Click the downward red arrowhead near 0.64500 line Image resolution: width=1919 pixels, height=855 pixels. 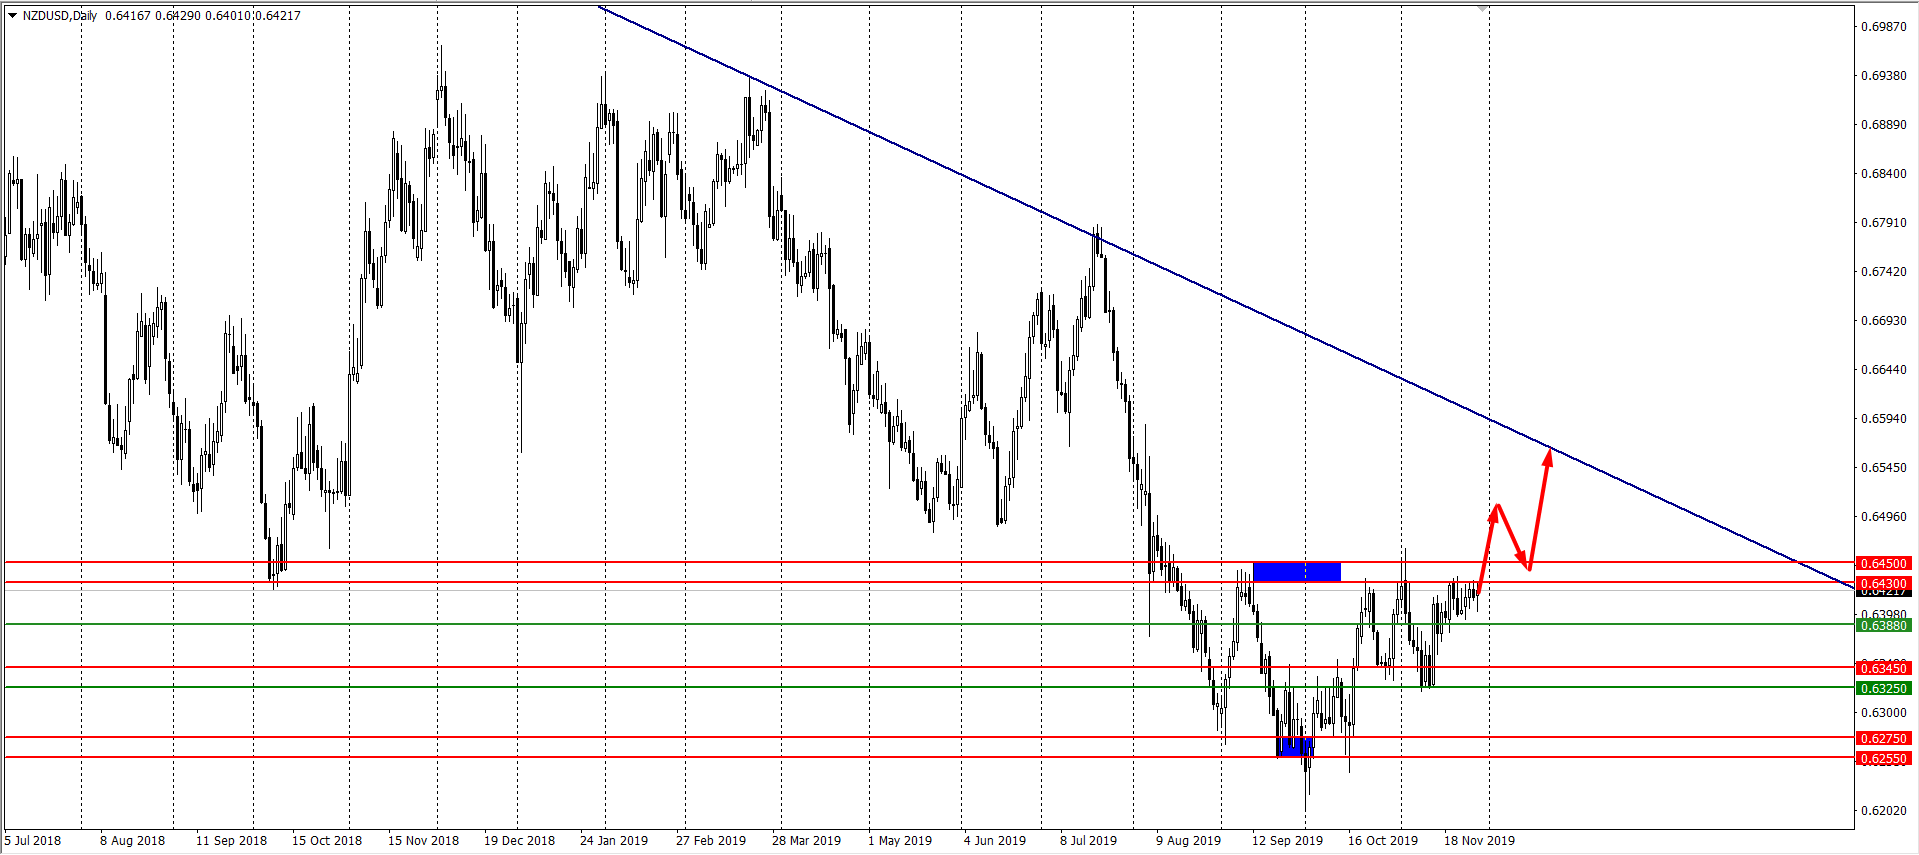[x=1525, y=562]
